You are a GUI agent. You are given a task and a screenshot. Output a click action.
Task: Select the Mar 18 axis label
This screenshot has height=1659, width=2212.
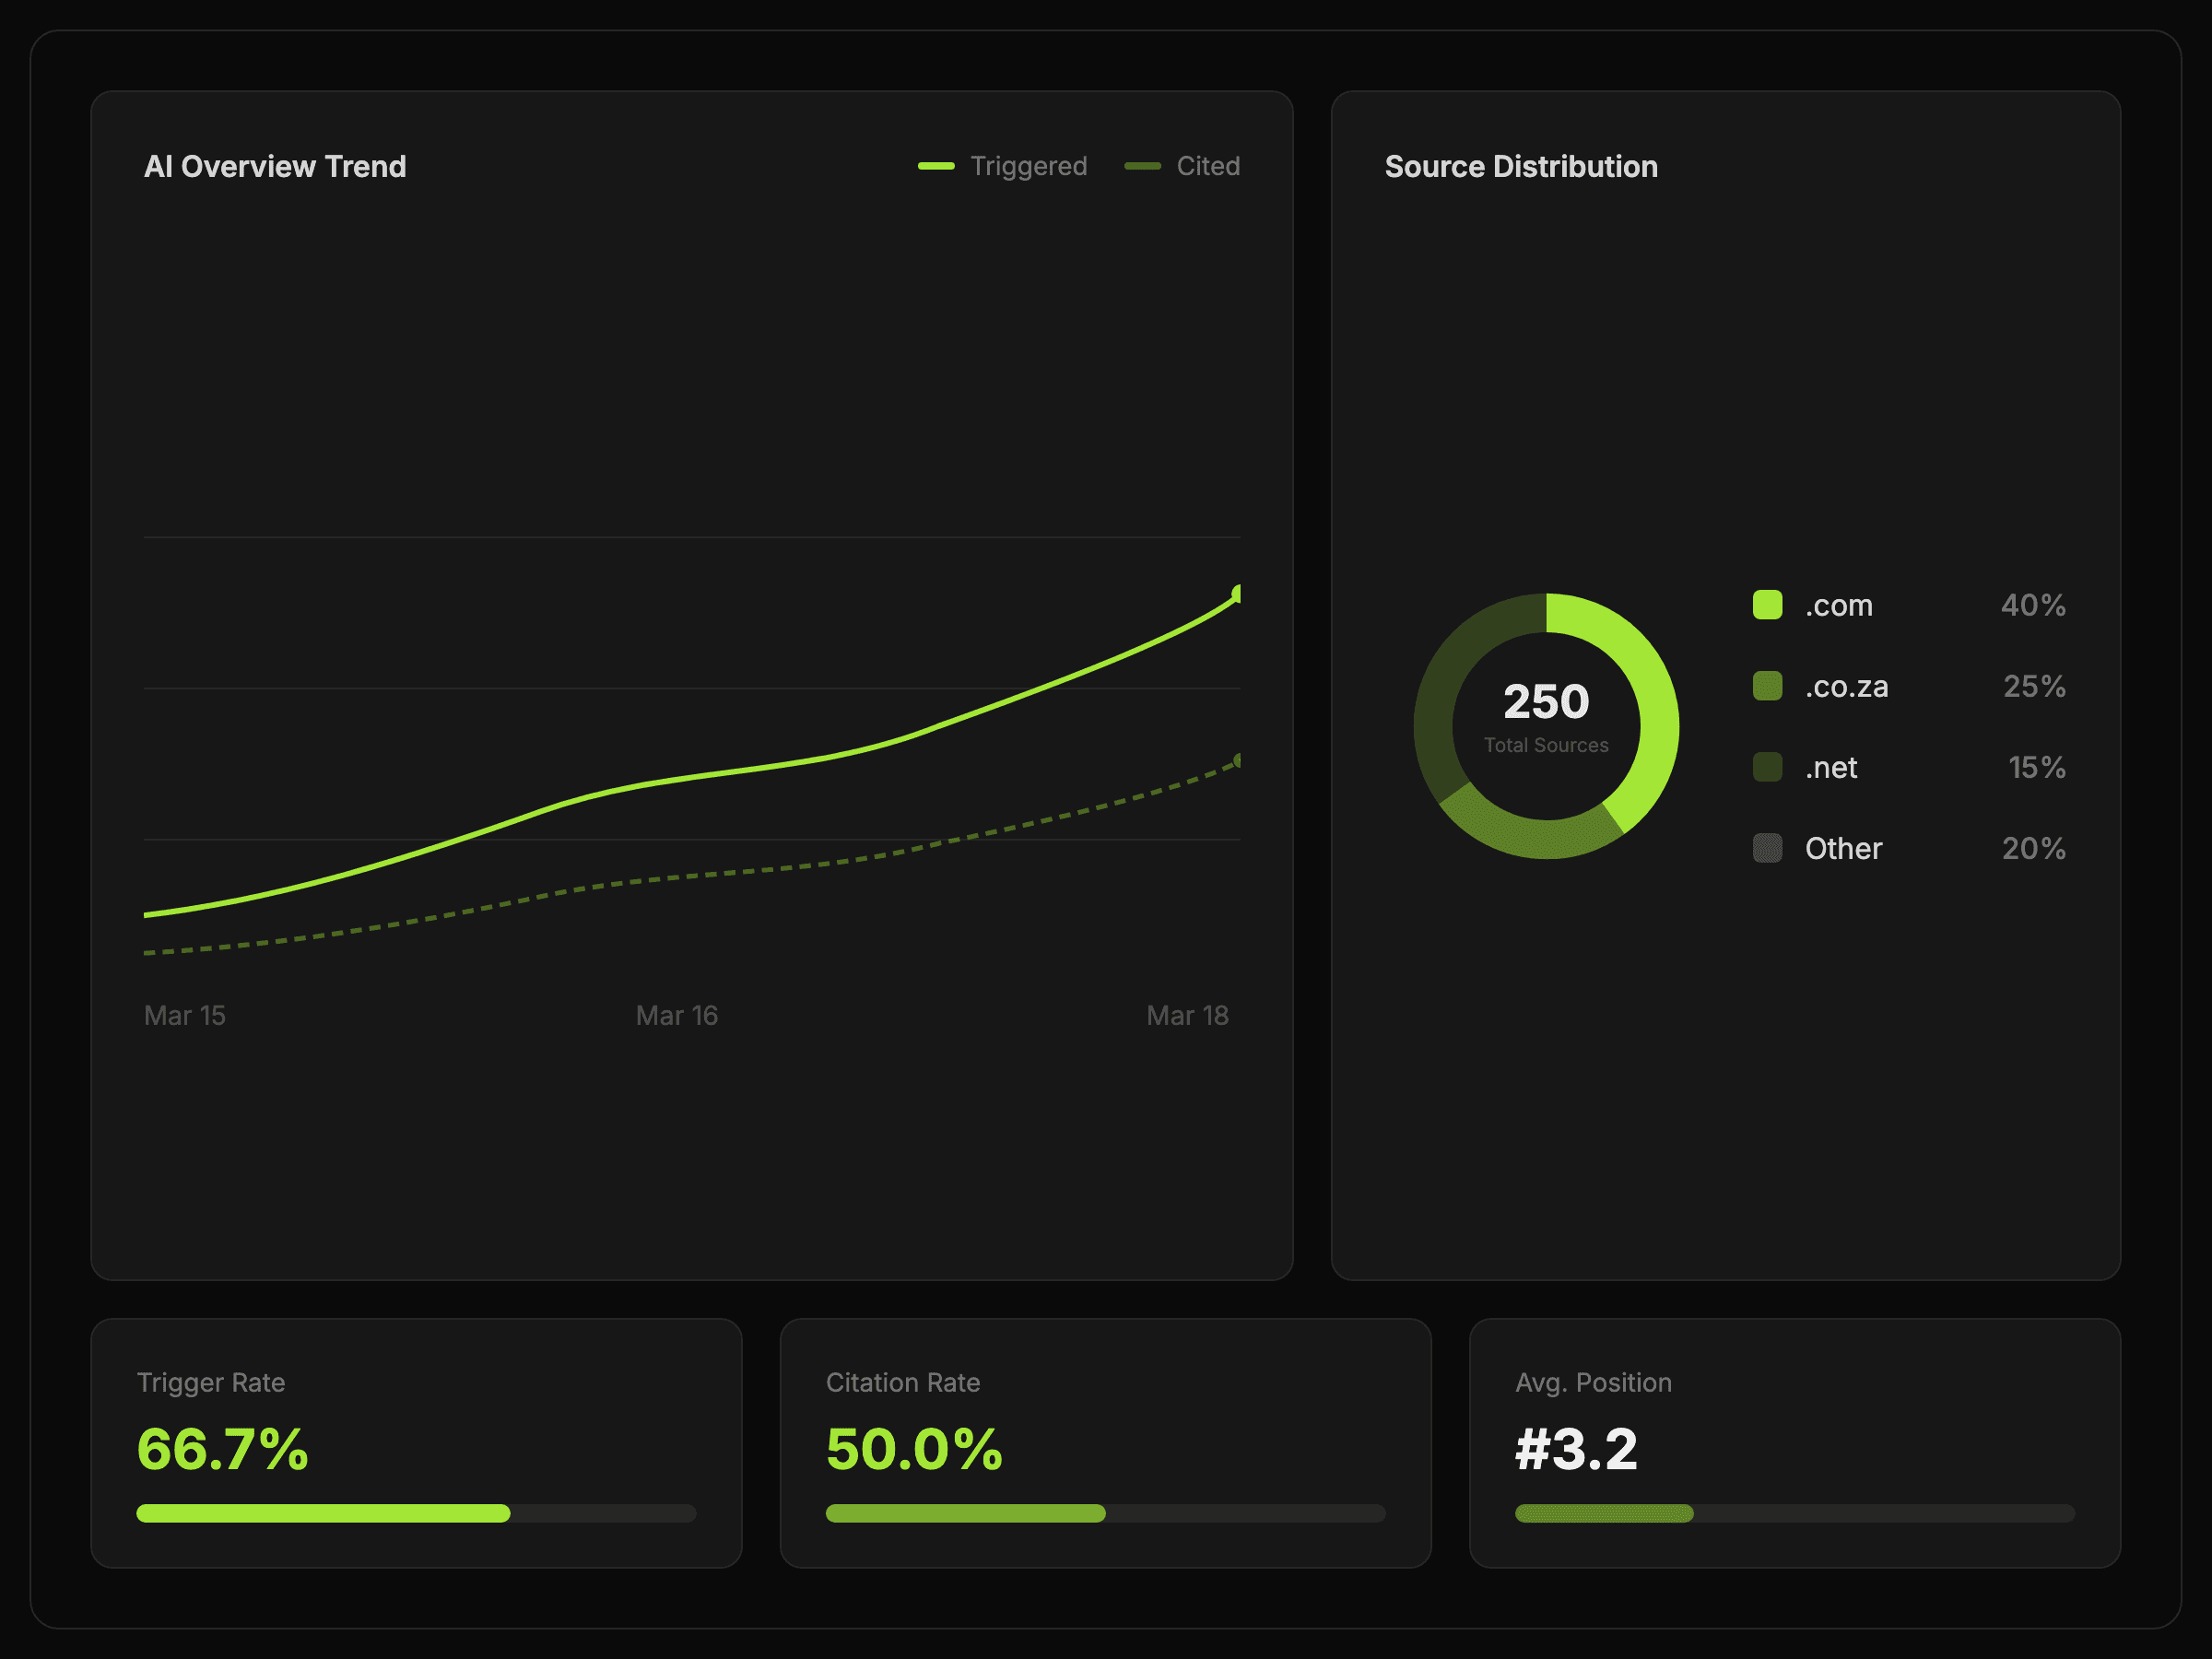pyautogui.click(x=1187, y=1016)
